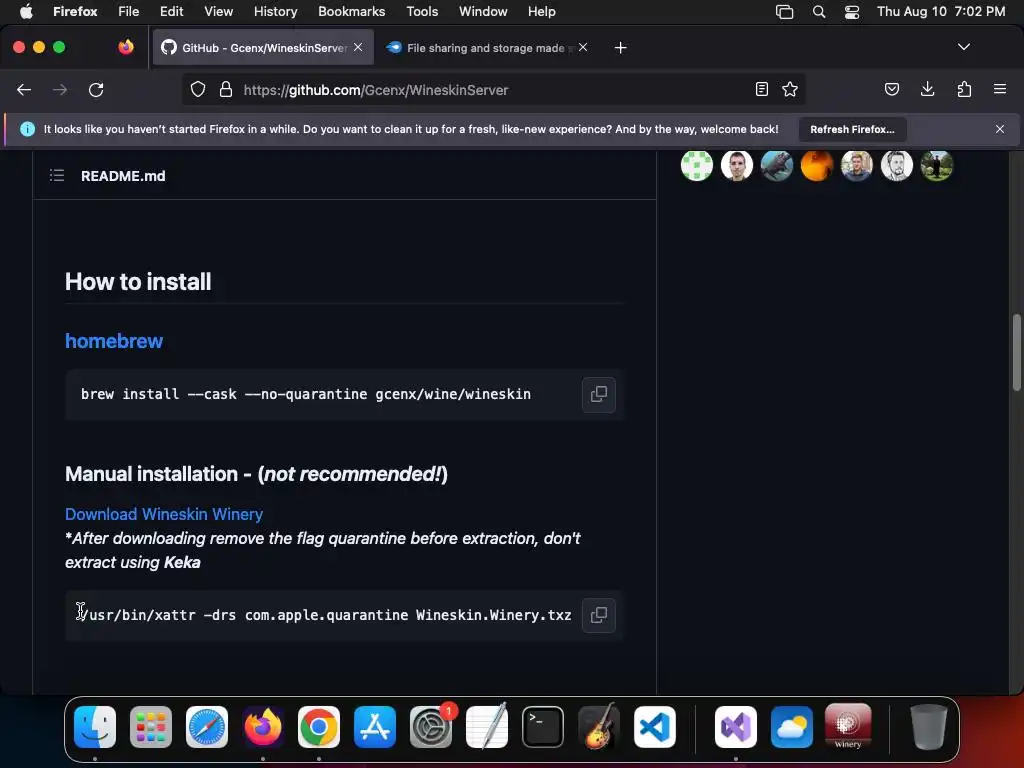Open Terminal from the Dock

tap(543, 727)
